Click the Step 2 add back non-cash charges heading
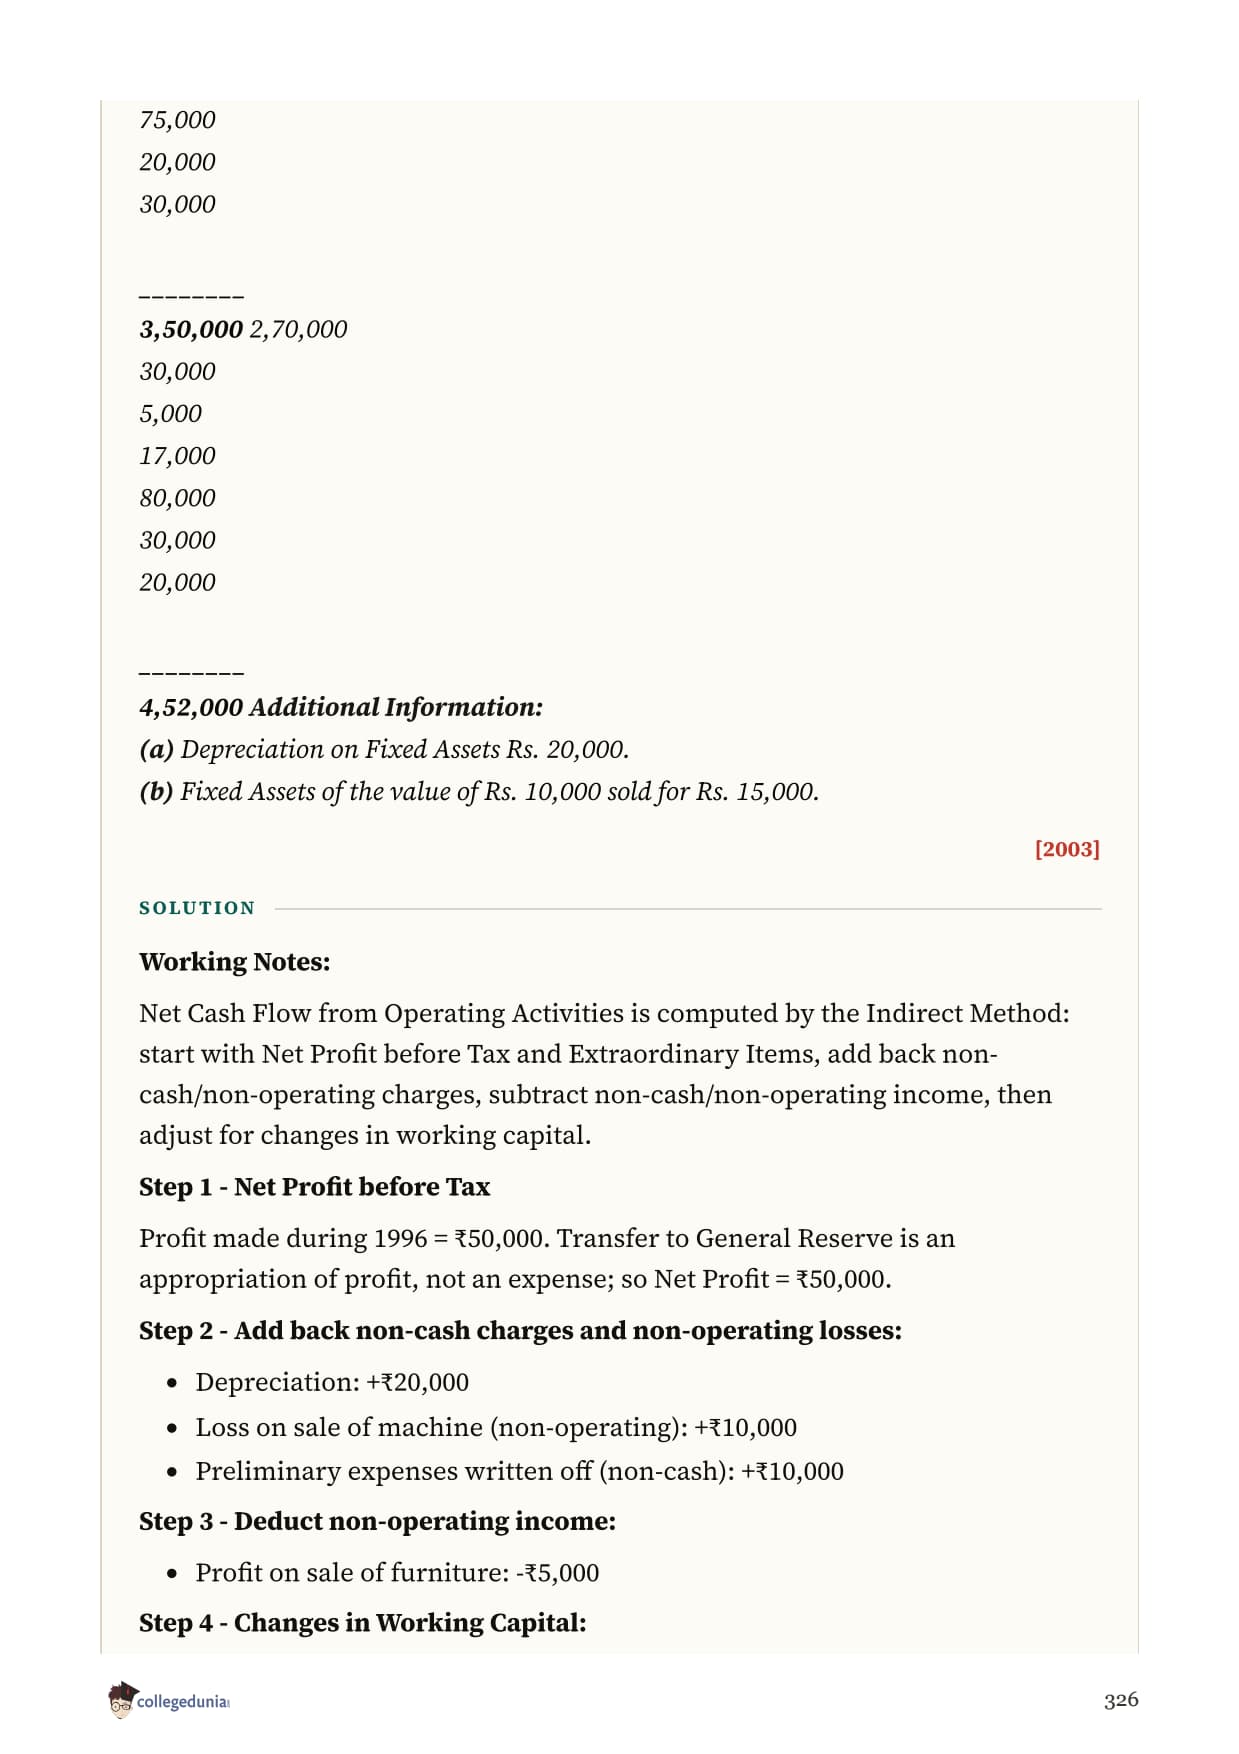This screenshot has width=1239, height=1754. 520,1331
